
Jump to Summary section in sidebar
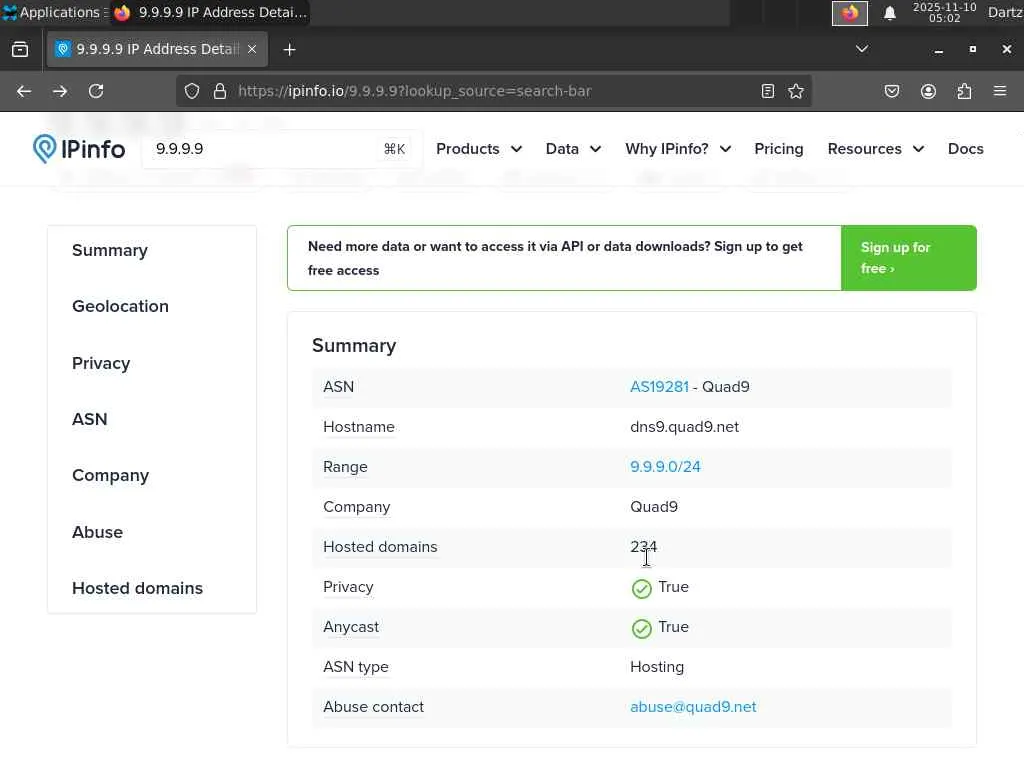point(110,251)
